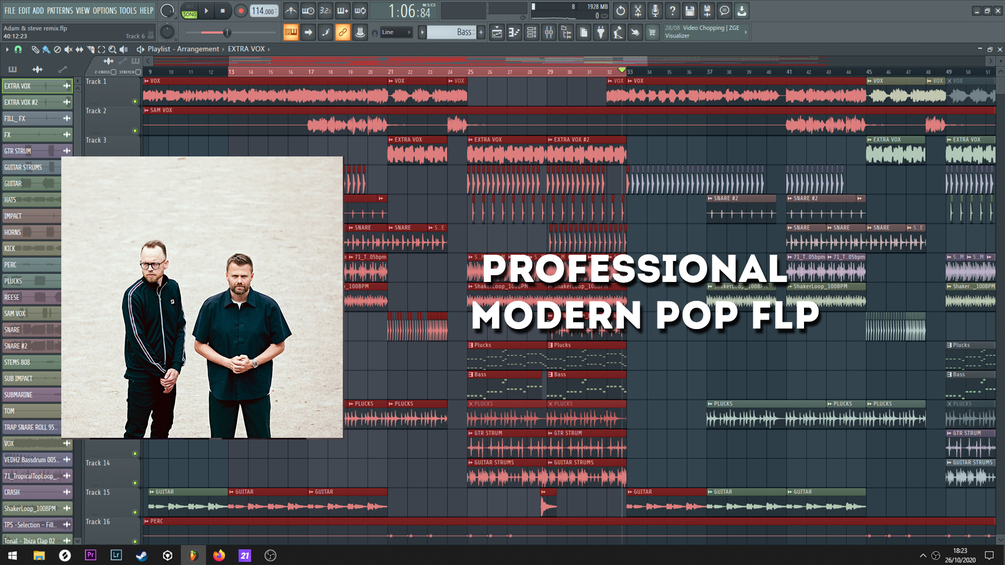Toggle overdub note blending
1005x565 pixels.
pos(342,11)
